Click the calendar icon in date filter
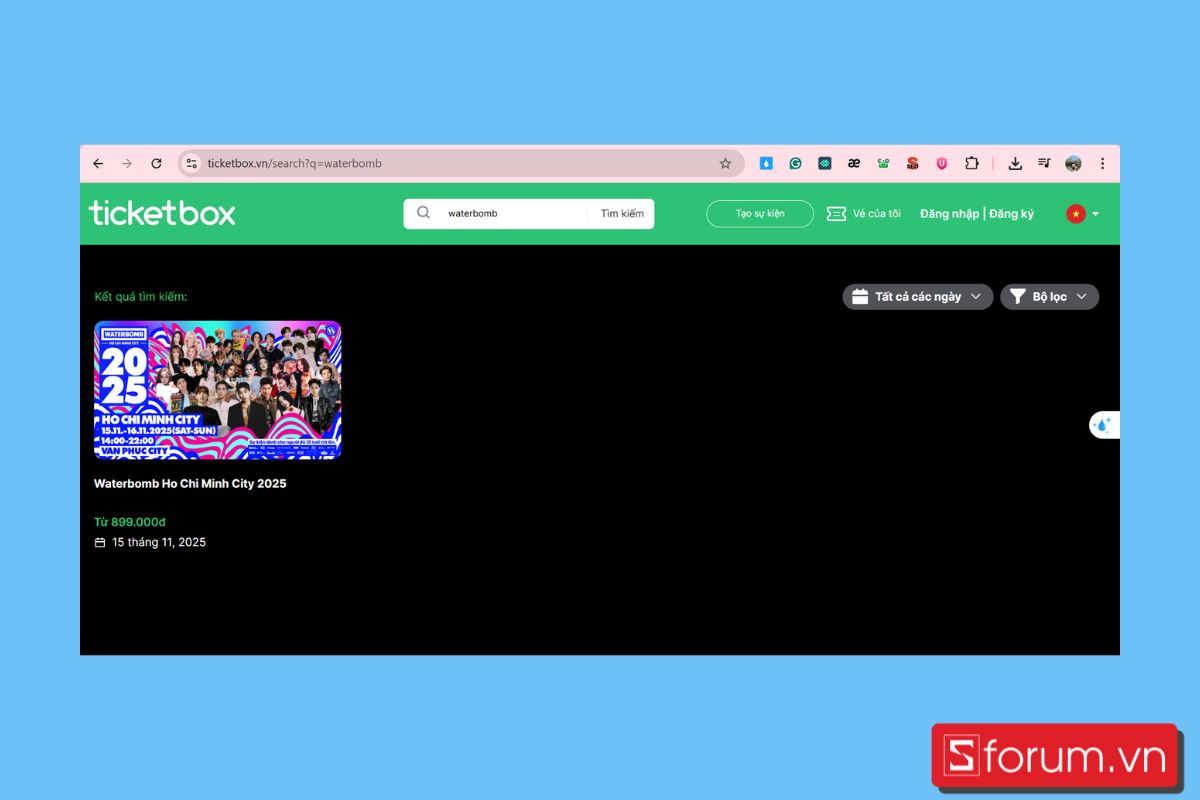Viewport: 1200px width, 800px height. (860, 296)
